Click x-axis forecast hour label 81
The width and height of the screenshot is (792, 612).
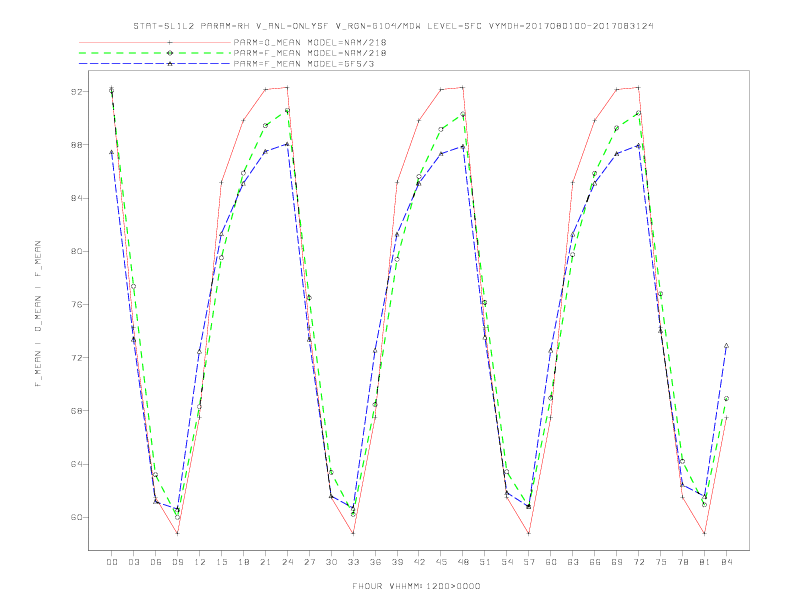coord(705,562)
